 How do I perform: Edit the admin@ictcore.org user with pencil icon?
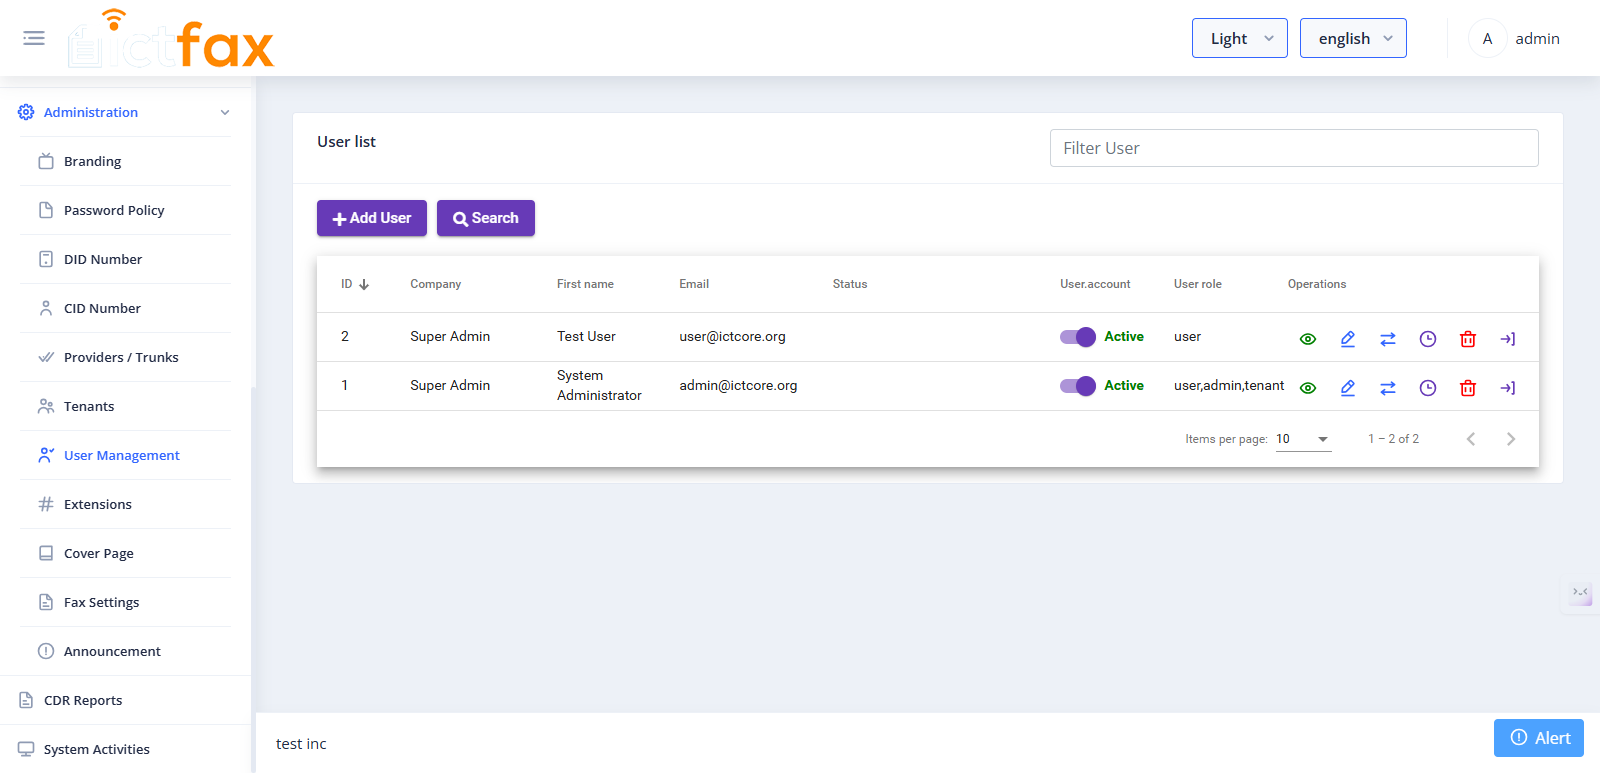point(1347,388)
